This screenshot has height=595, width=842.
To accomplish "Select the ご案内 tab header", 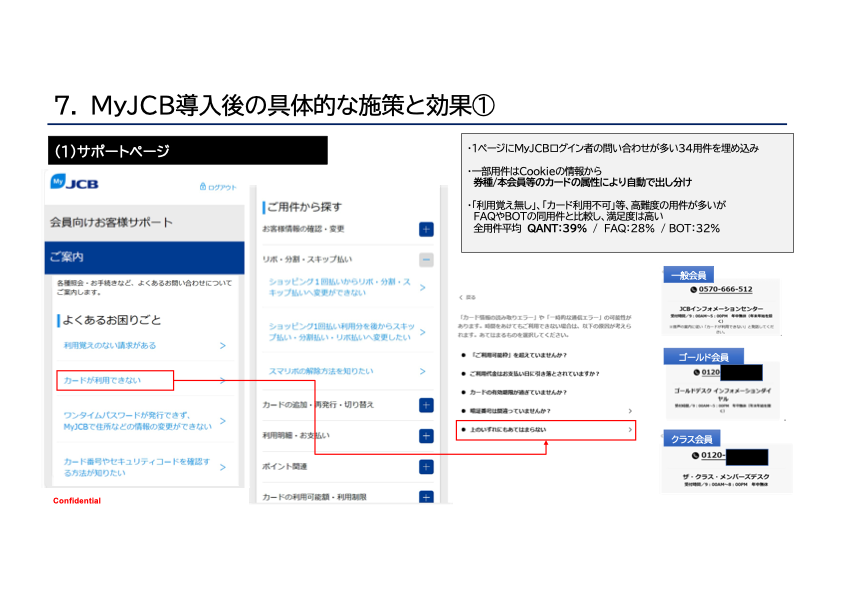I will 144,257.
